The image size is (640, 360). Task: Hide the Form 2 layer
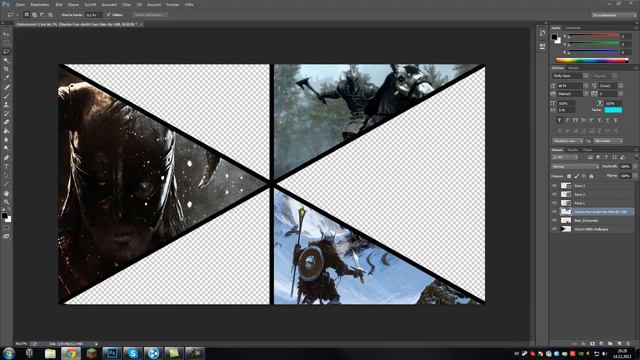click(554, 194)
